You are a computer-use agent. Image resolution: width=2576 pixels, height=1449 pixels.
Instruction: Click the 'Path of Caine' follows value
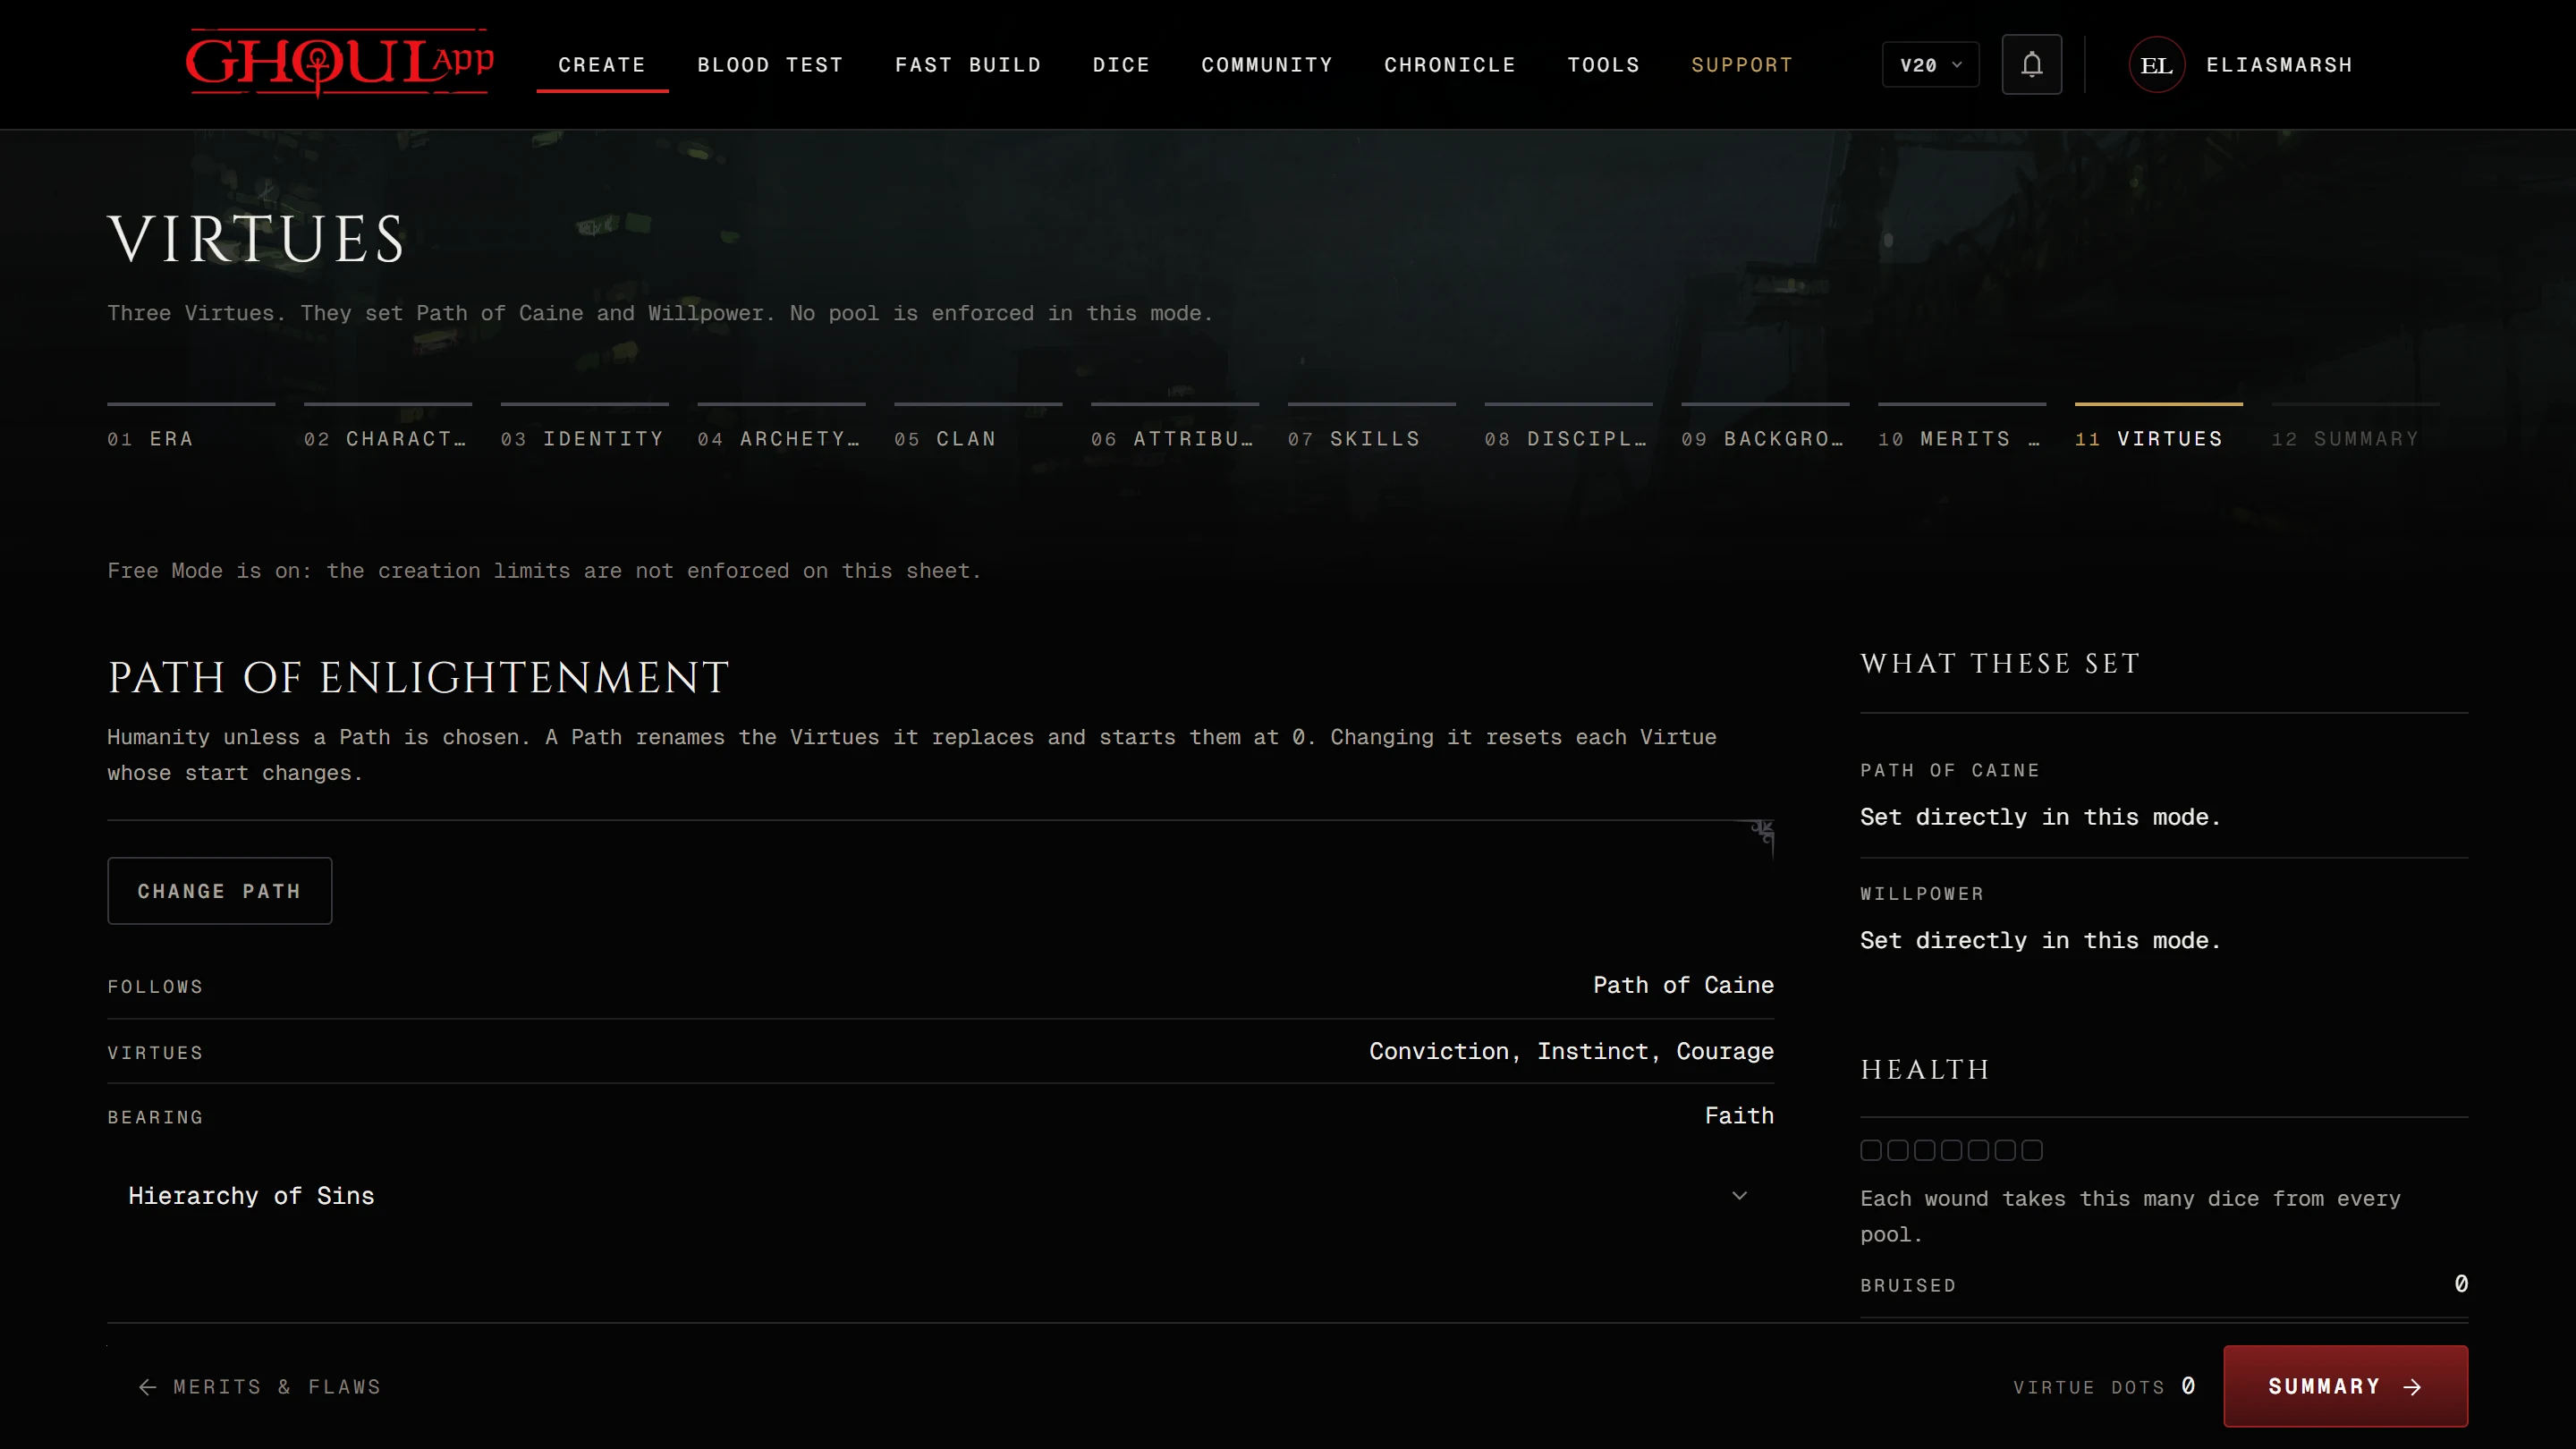(x=1683, y=985)
